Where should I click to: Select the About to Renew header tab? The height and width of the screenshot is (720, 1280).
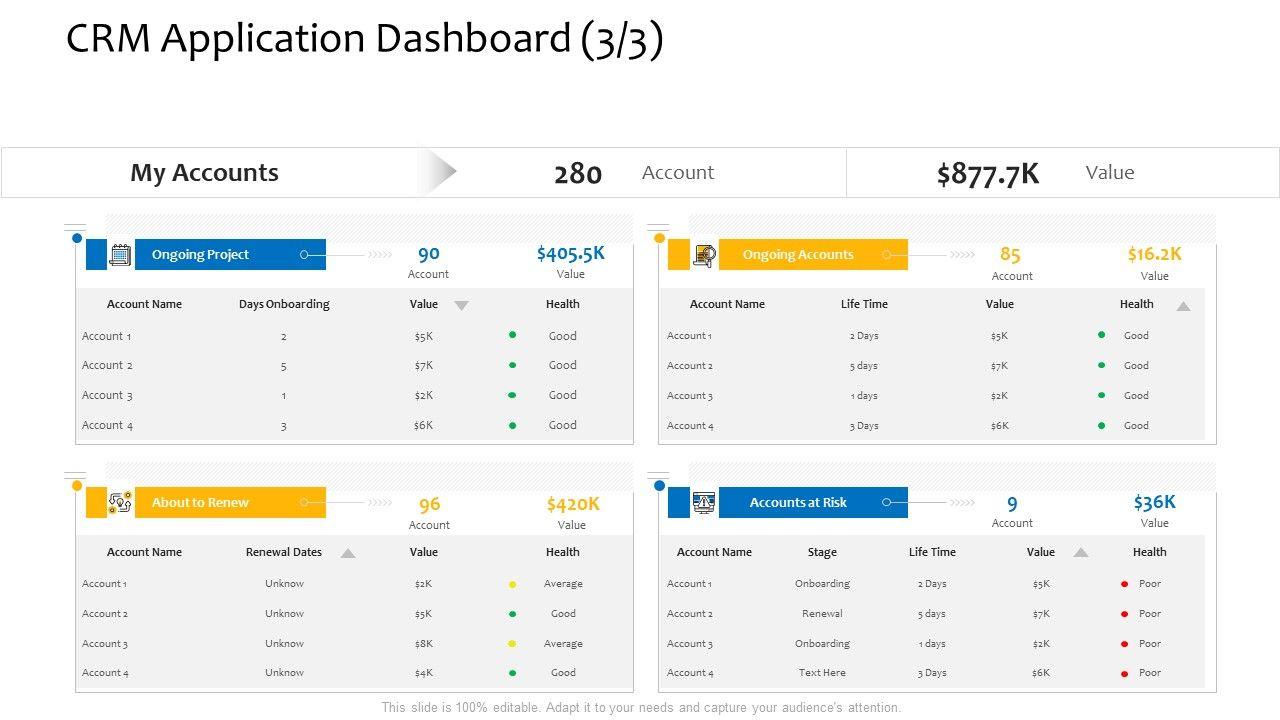click(x=230, y=502)
